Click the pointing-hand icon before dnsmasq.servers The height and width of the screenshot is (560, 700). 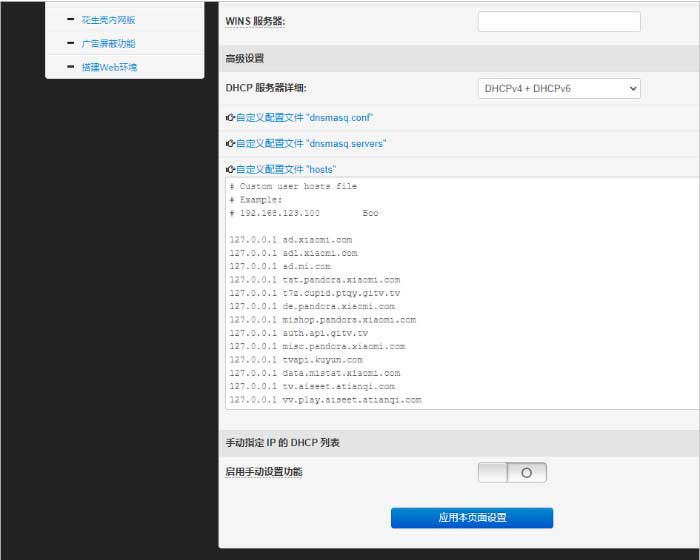coord(230,144)
